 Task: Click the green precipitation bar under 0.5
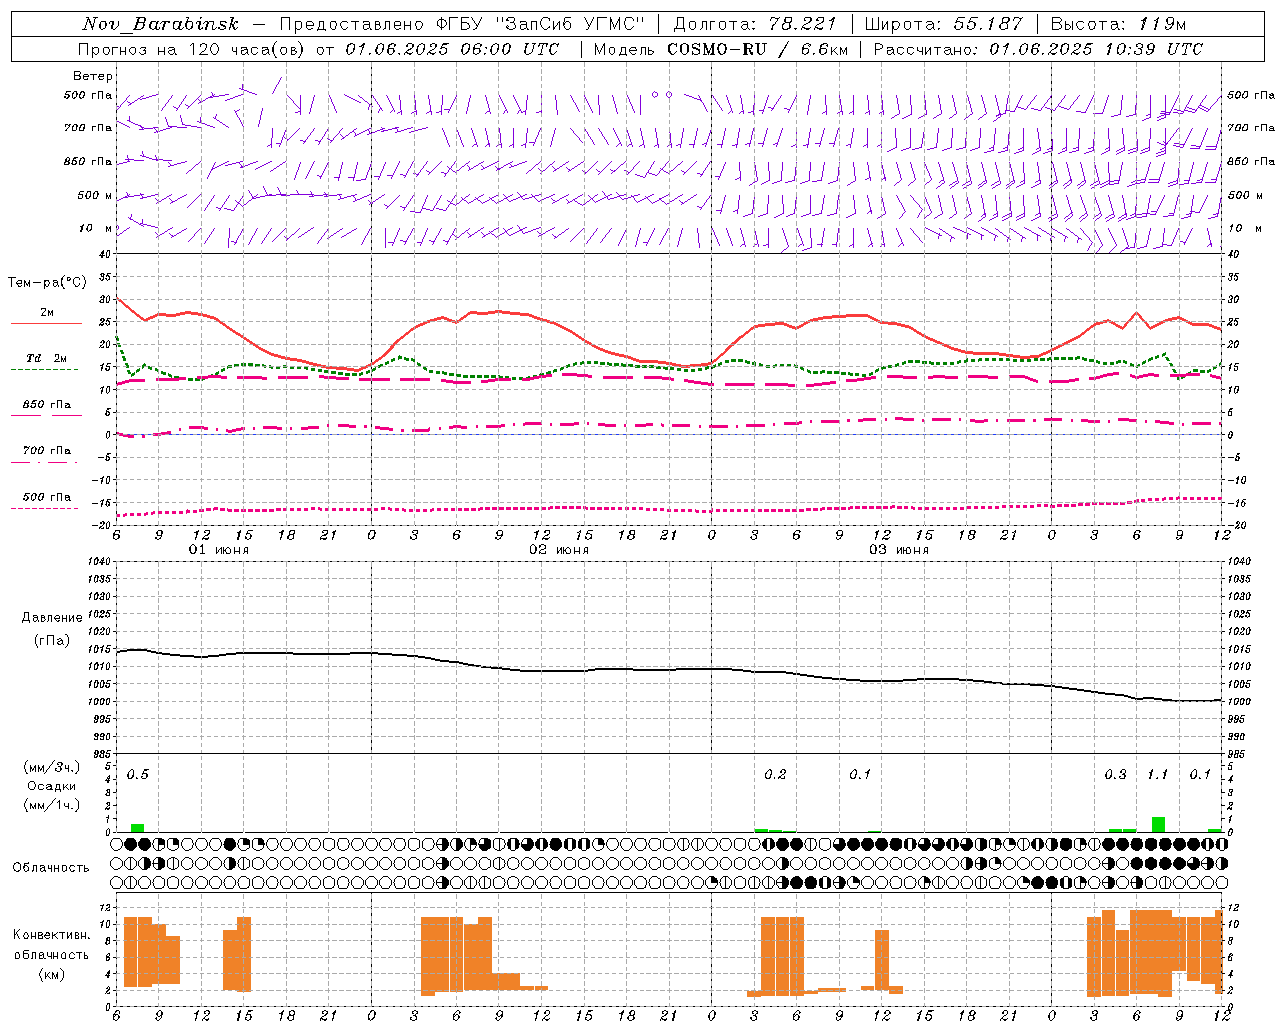coord(138,828)
